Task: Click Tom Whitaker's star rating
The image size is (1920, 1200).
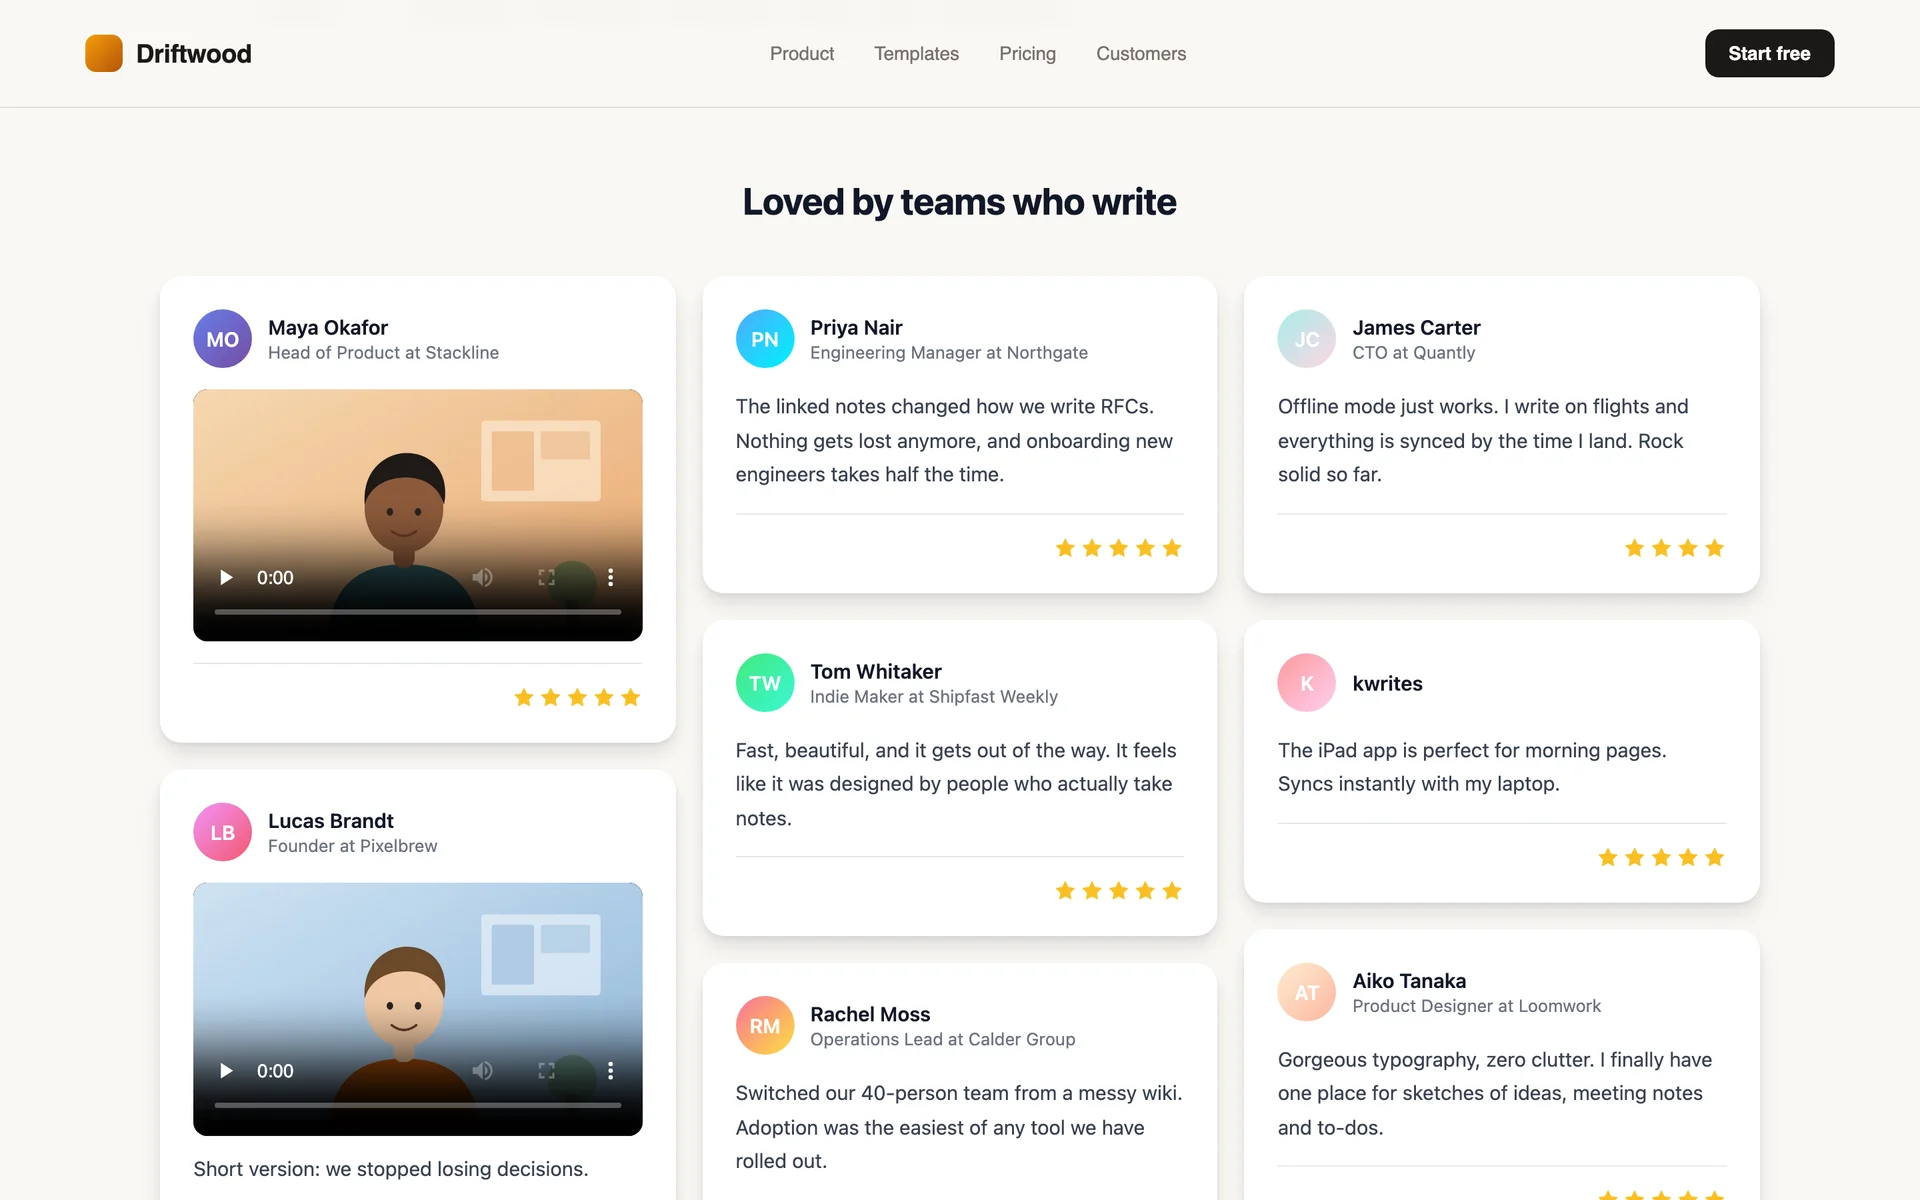Action: (1119, 891)
